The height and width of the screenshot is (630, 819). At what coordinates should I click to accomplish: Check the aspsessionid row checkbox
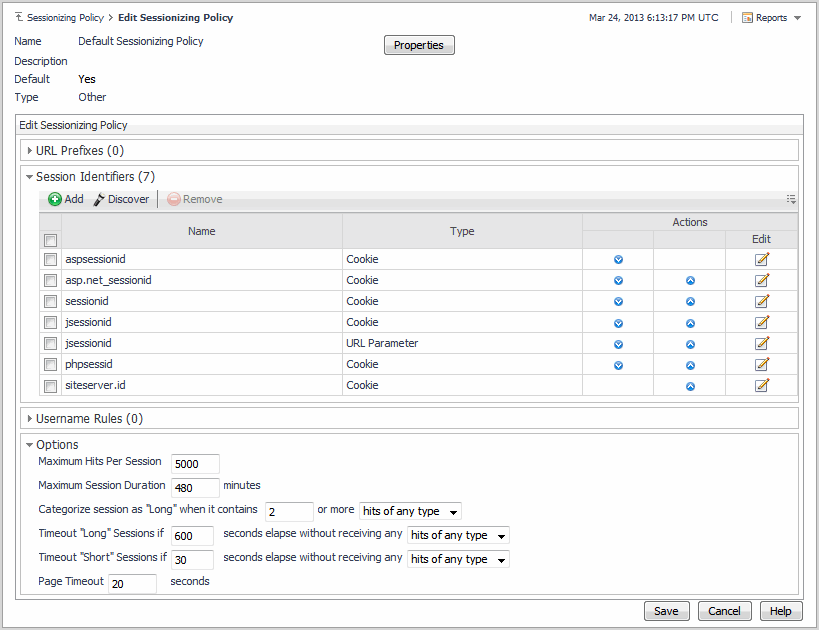point(51,259)
